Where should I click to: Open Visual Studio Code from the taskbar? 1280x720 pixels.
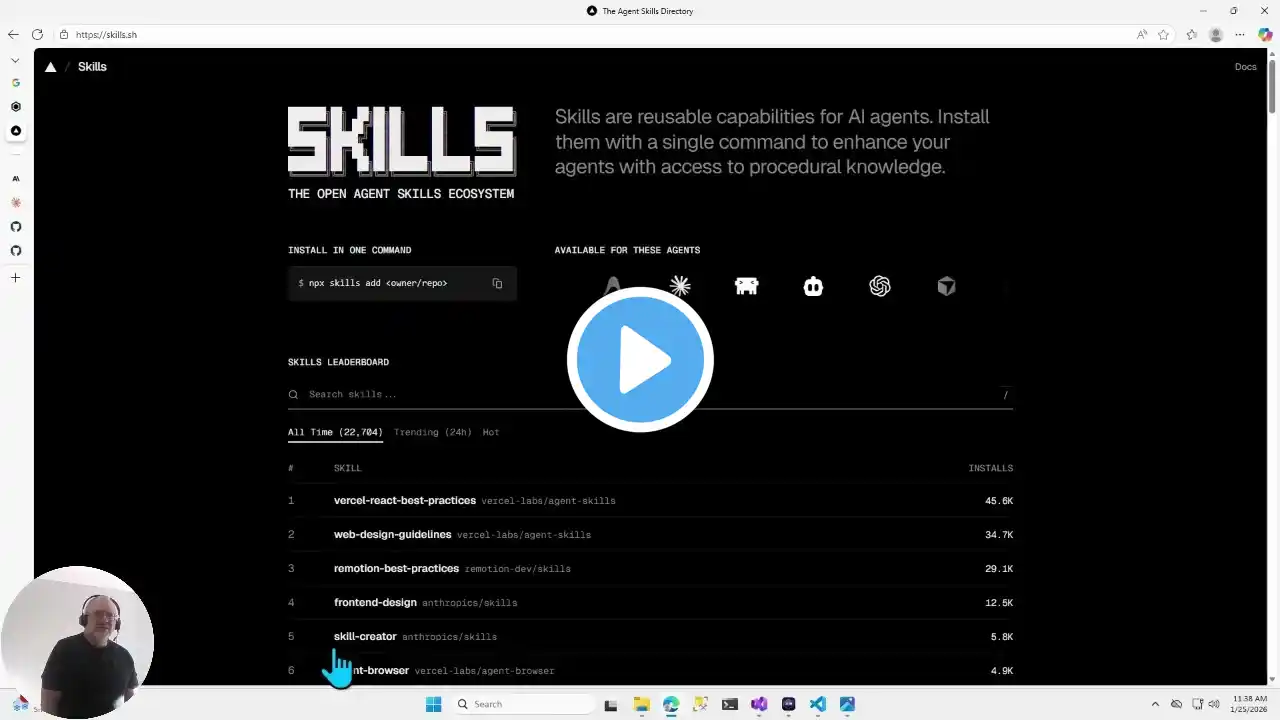(818, 704)
